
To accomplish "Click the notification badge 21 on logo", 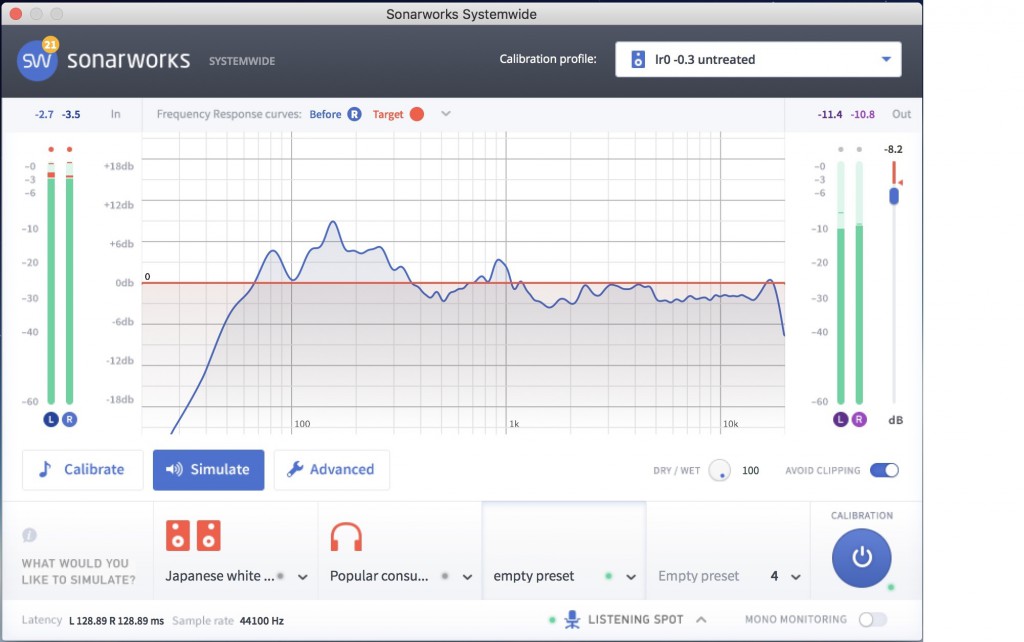I will tap(50, 44).
